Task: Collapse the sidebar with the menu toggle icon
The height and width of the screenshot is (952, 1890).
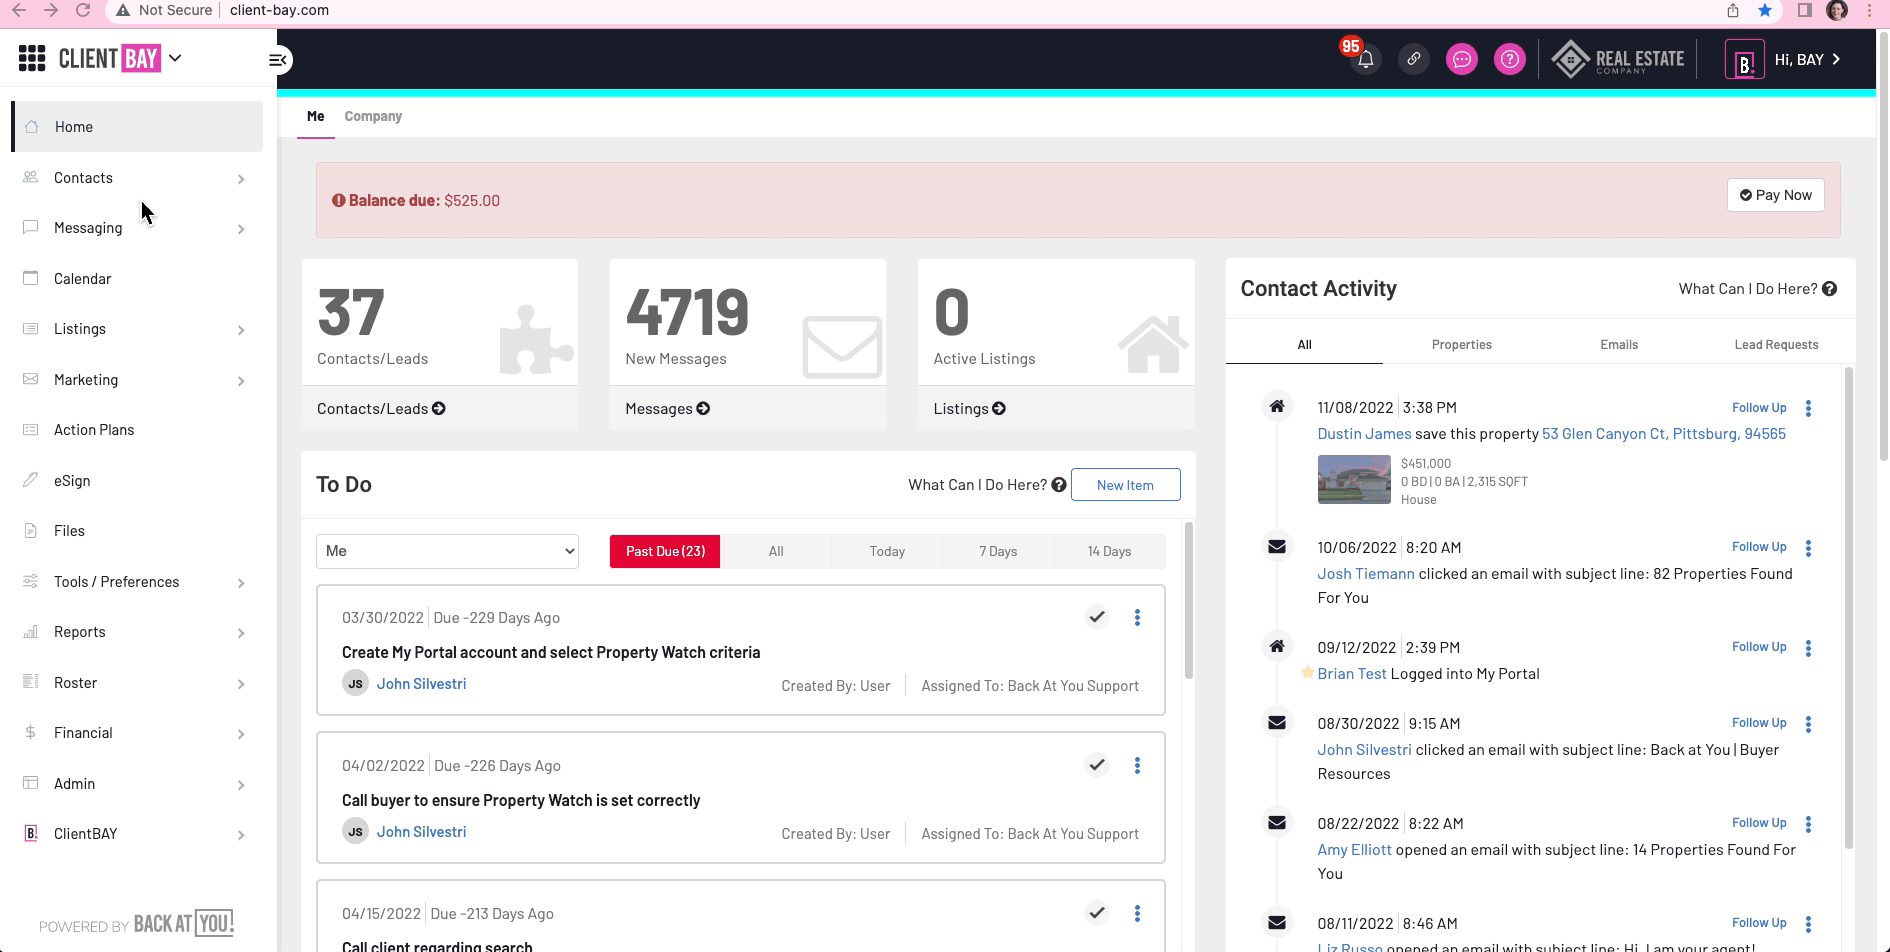Action: 278,60
